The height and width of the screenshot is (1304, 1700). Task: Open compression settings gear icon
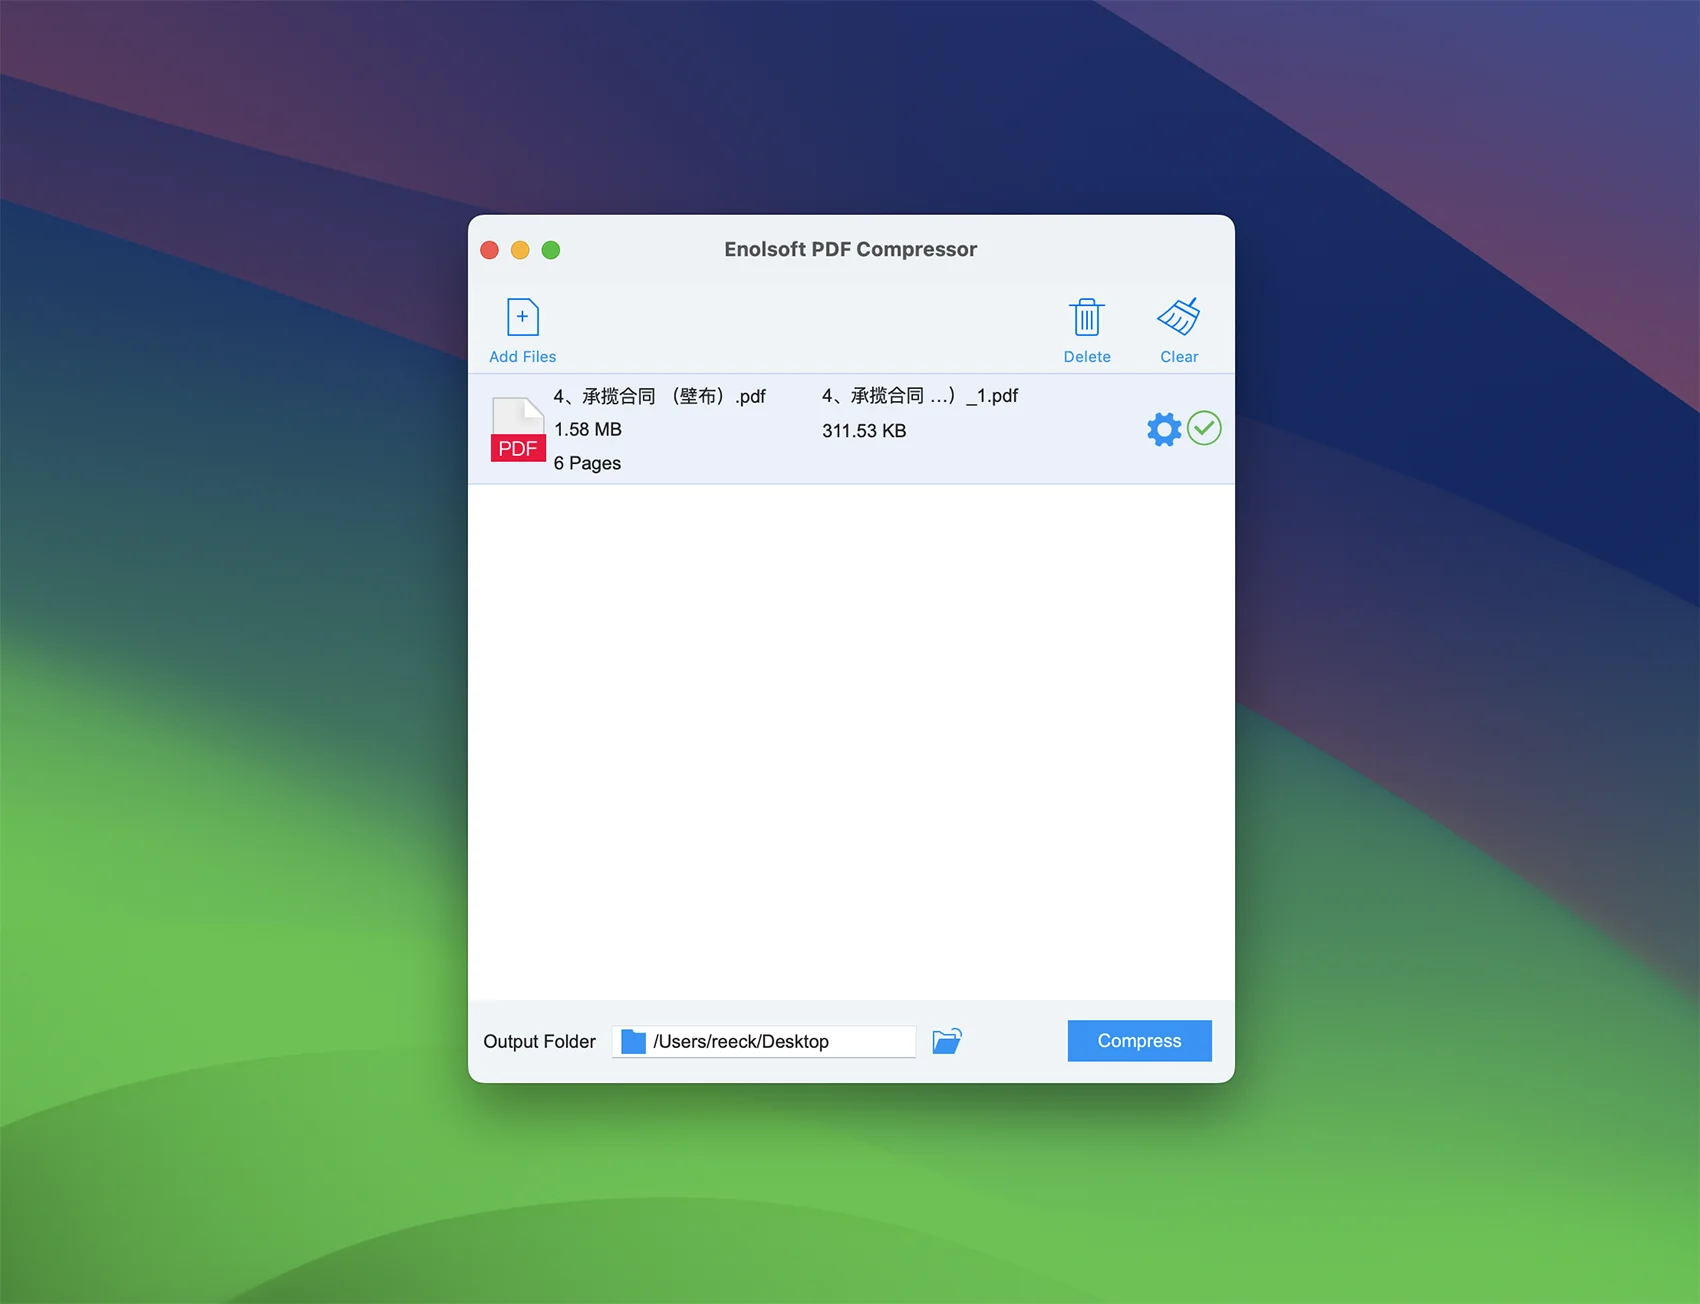(x=1163, y=429)
